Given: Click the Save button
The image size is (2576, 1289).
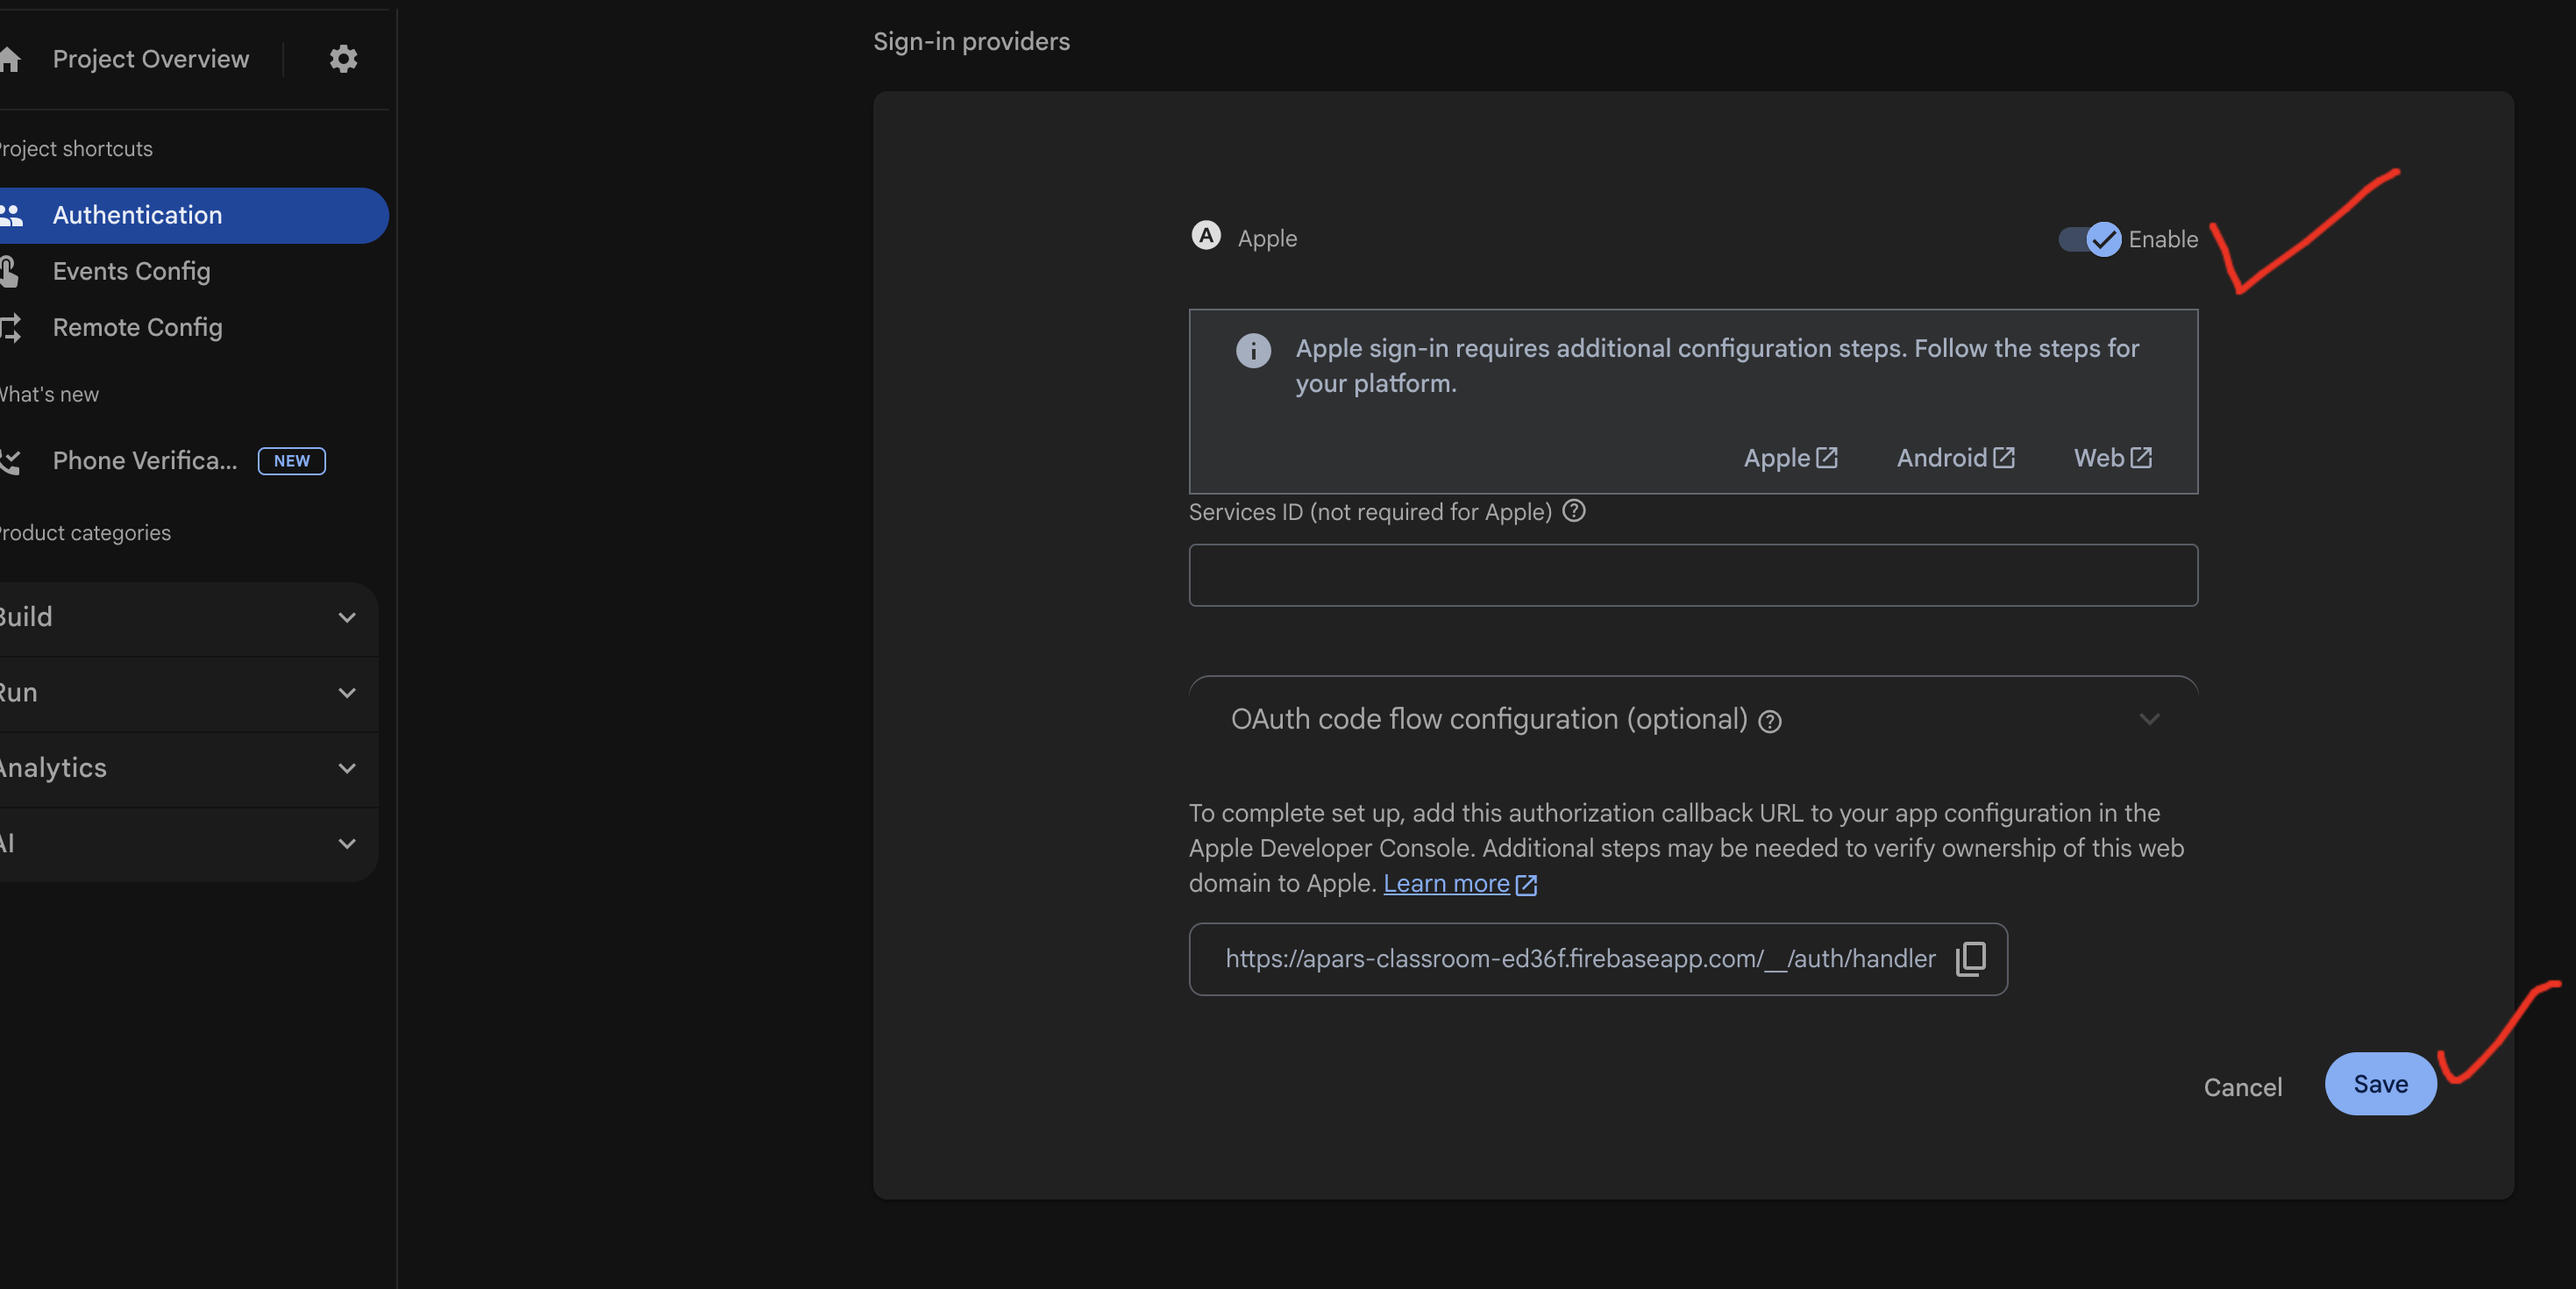Looking at the screenshot, I should click(x=2380, y=1084).
